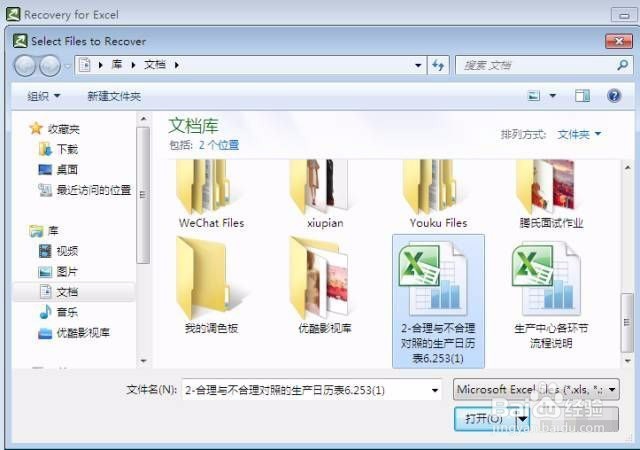Click the sidebar scrollbar thumb

[143, 195]
